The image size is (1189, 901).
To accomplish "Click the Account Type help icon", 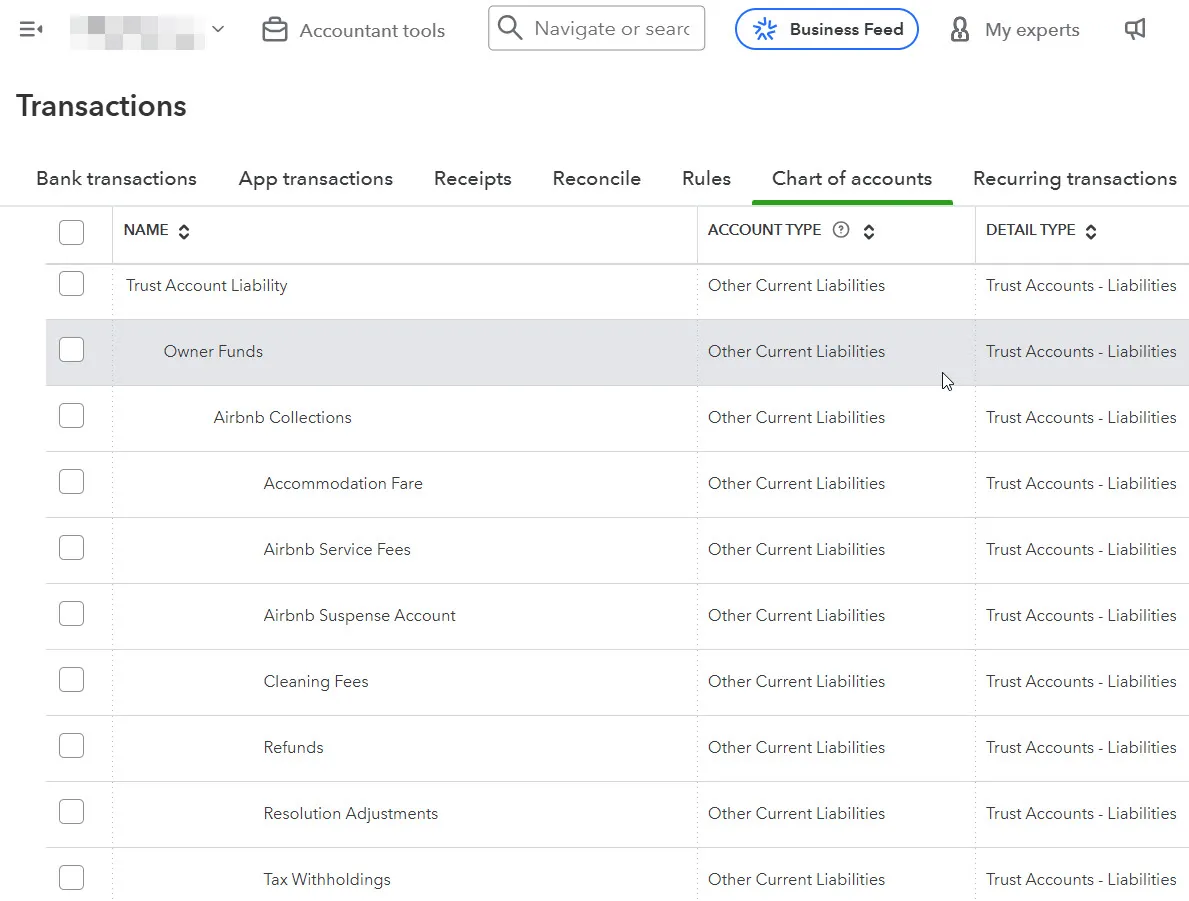I will [841, 230].
